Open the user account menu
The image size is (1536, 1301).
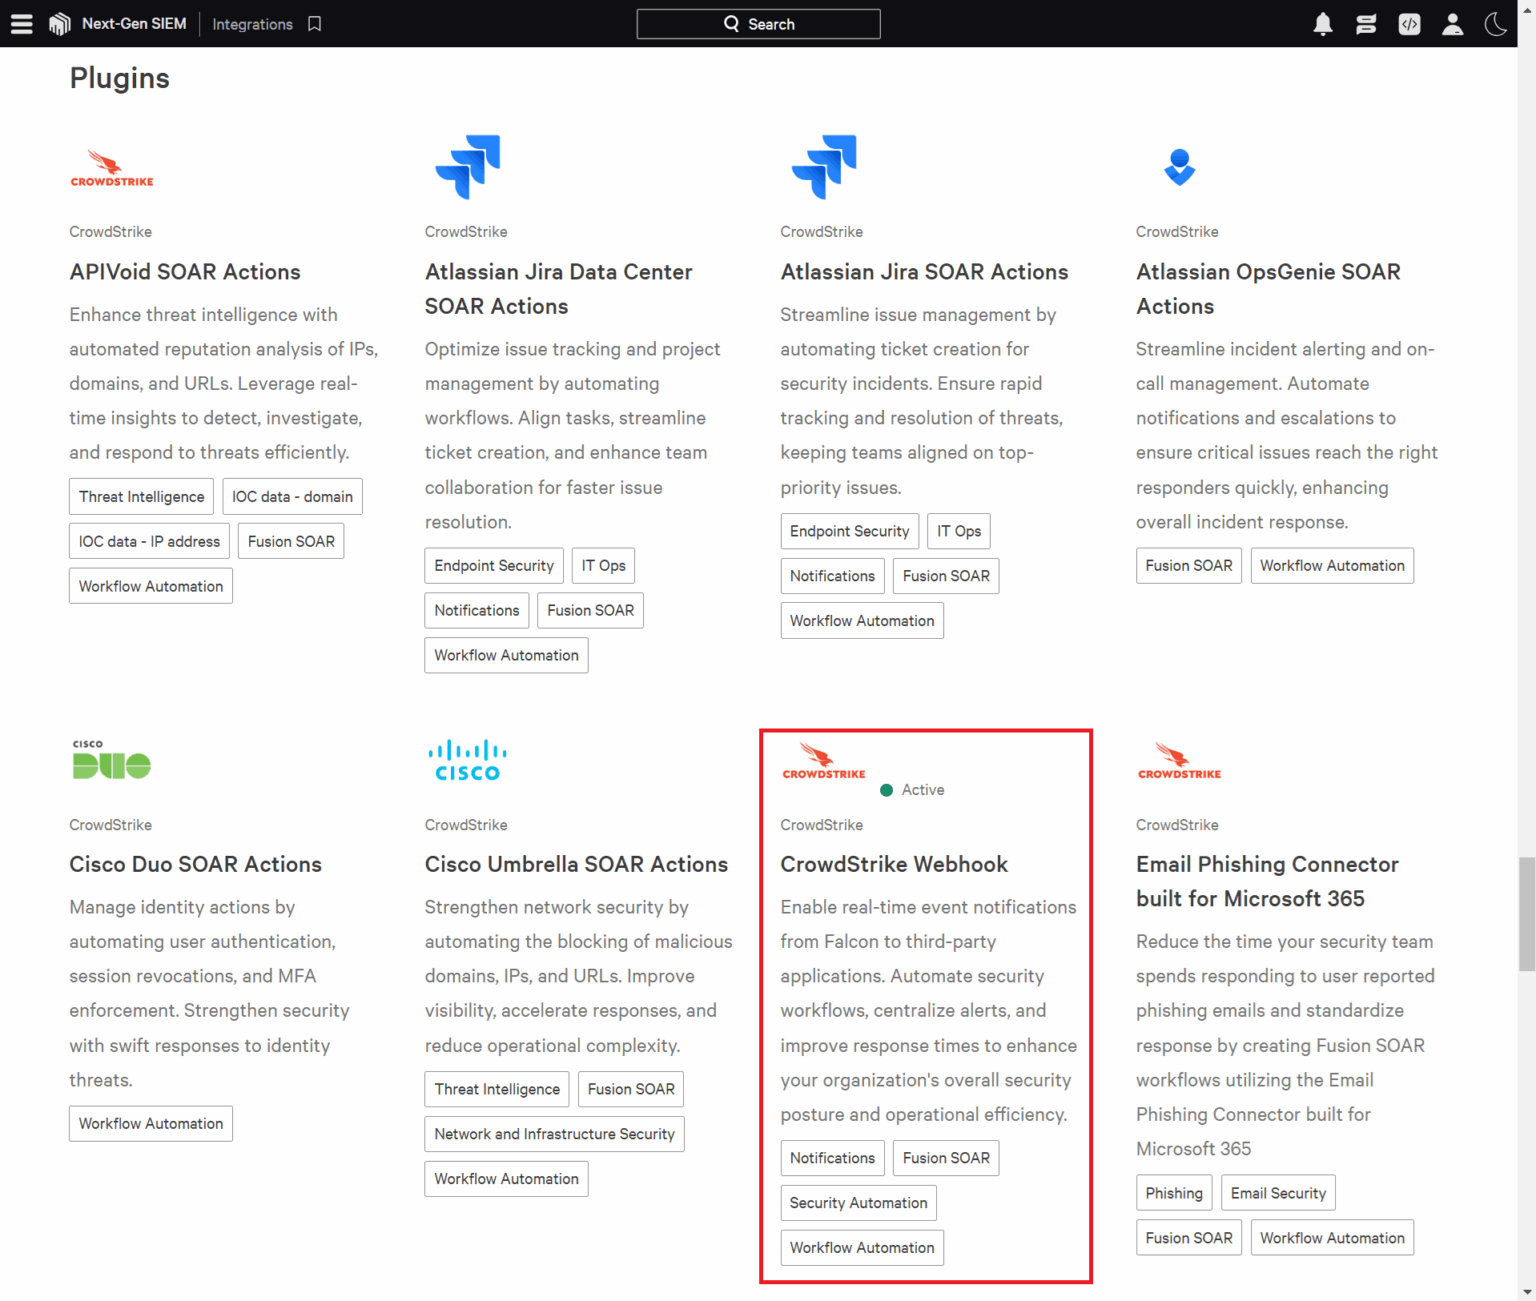pyautogui.click(x=1452, y=24)
